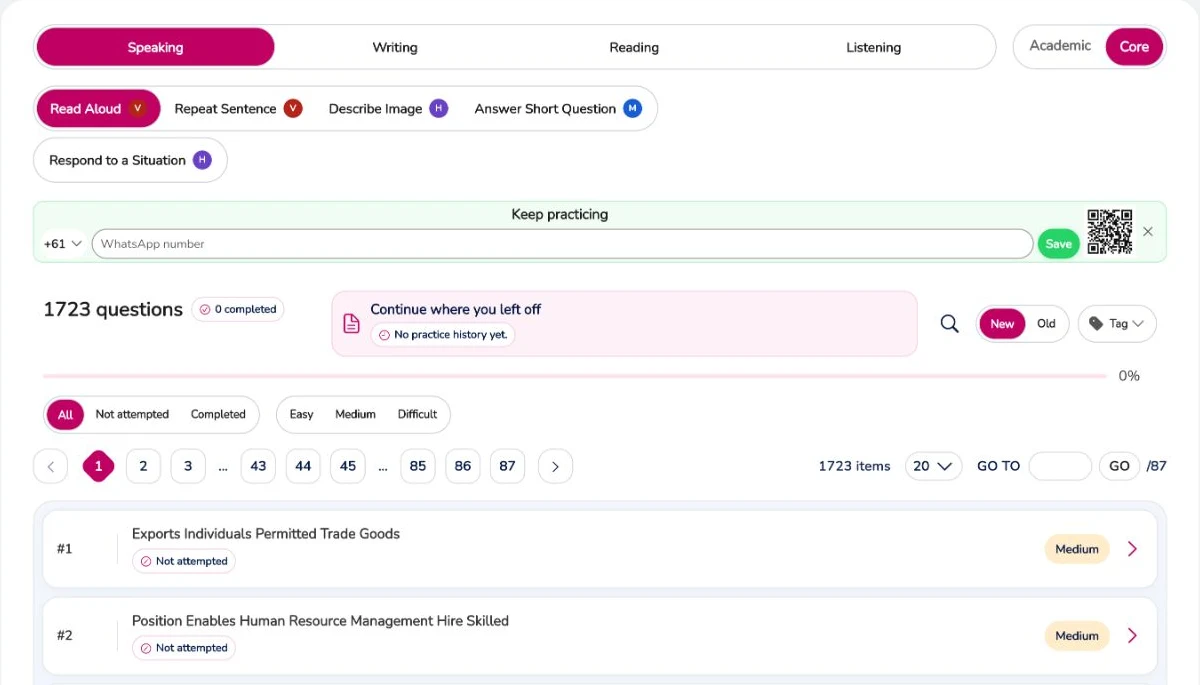This screenshot has width=1200, height=685.
Task: Select the Speaking tab
Action: point(155,47)
